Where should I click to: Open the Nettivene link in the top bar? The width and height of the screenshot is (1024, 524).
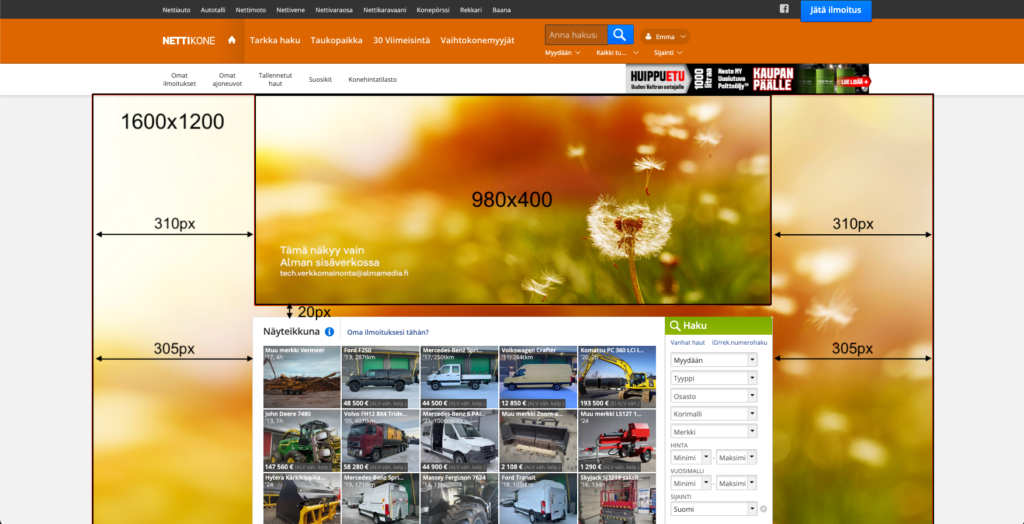[291, 10]
